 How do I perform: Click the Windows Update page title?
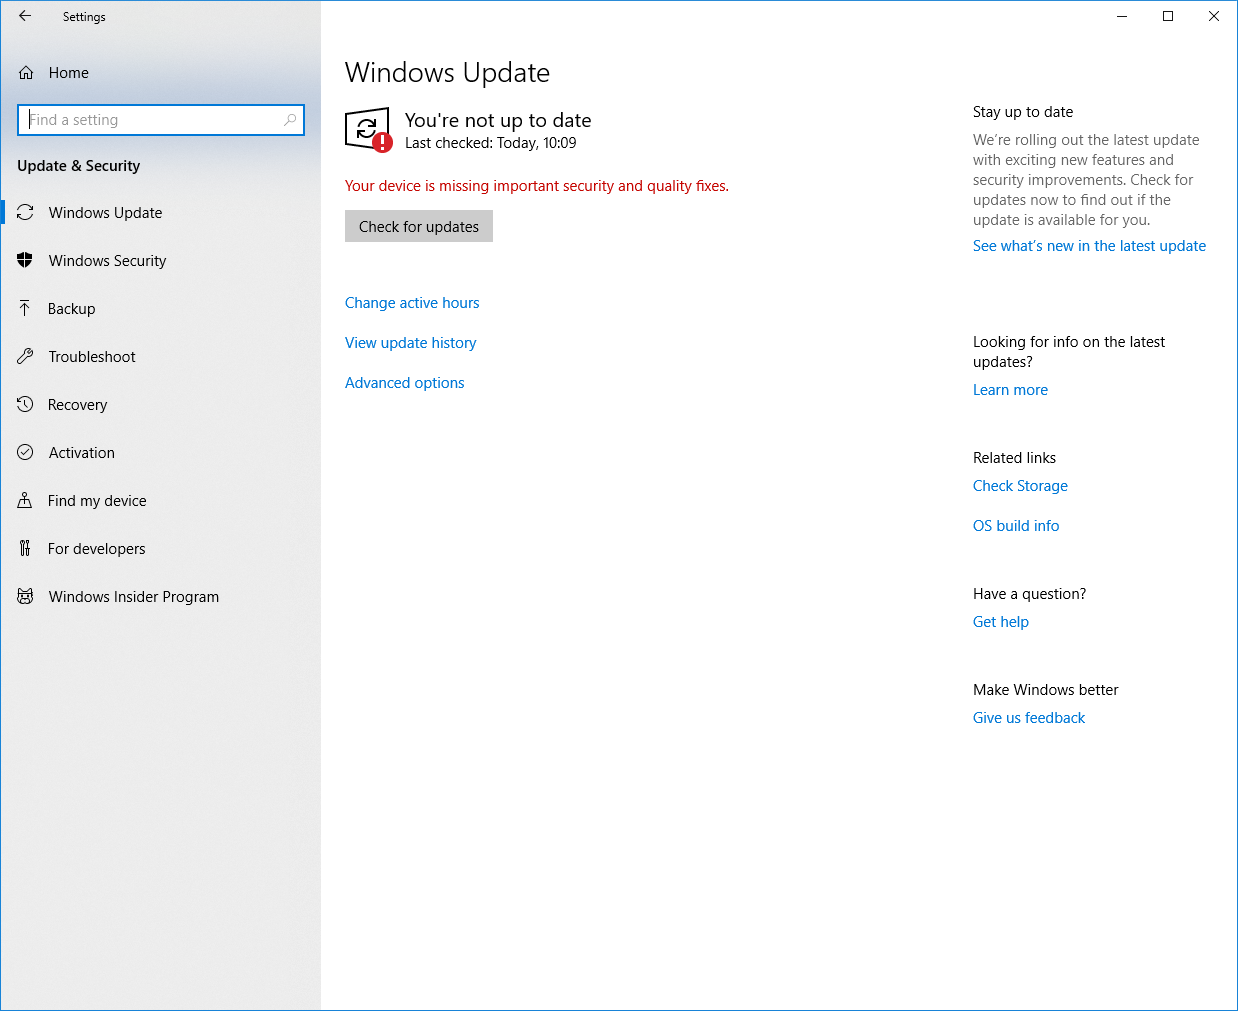pos(447,73)
